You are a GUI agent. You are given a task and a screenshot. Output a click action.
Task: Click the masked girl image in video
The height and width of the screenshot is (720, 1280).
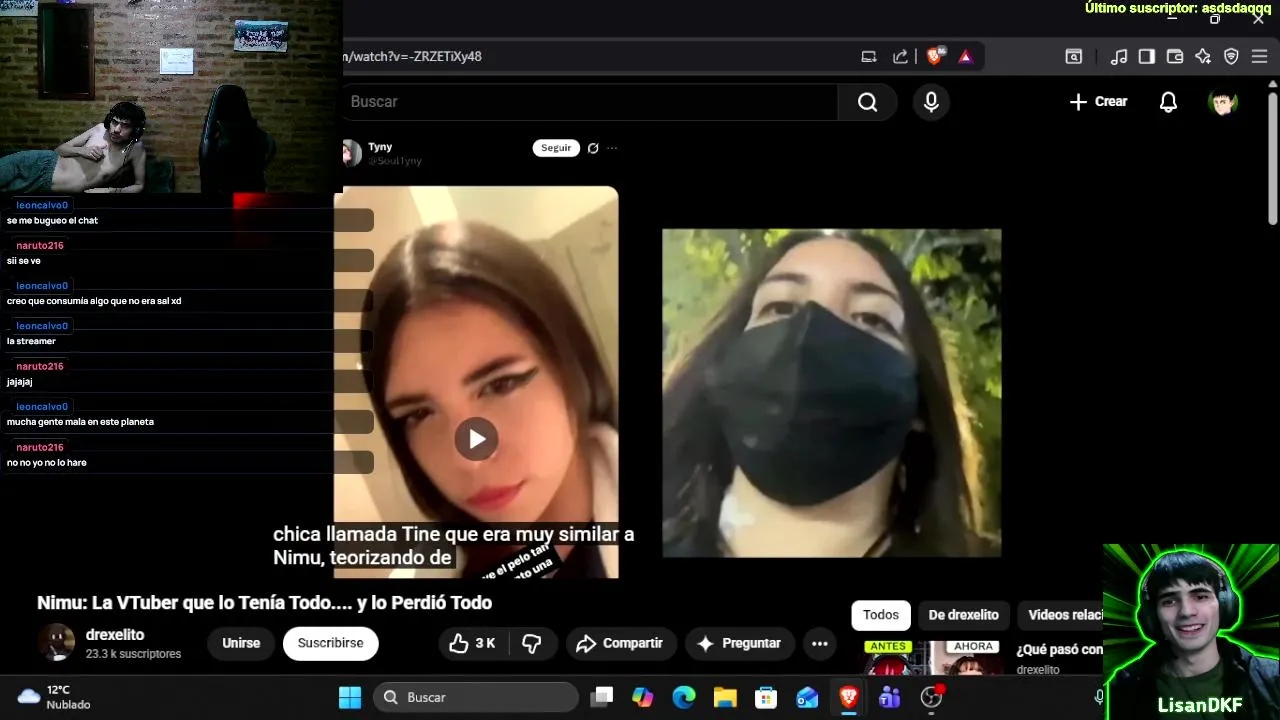click(x=831, y=393)
